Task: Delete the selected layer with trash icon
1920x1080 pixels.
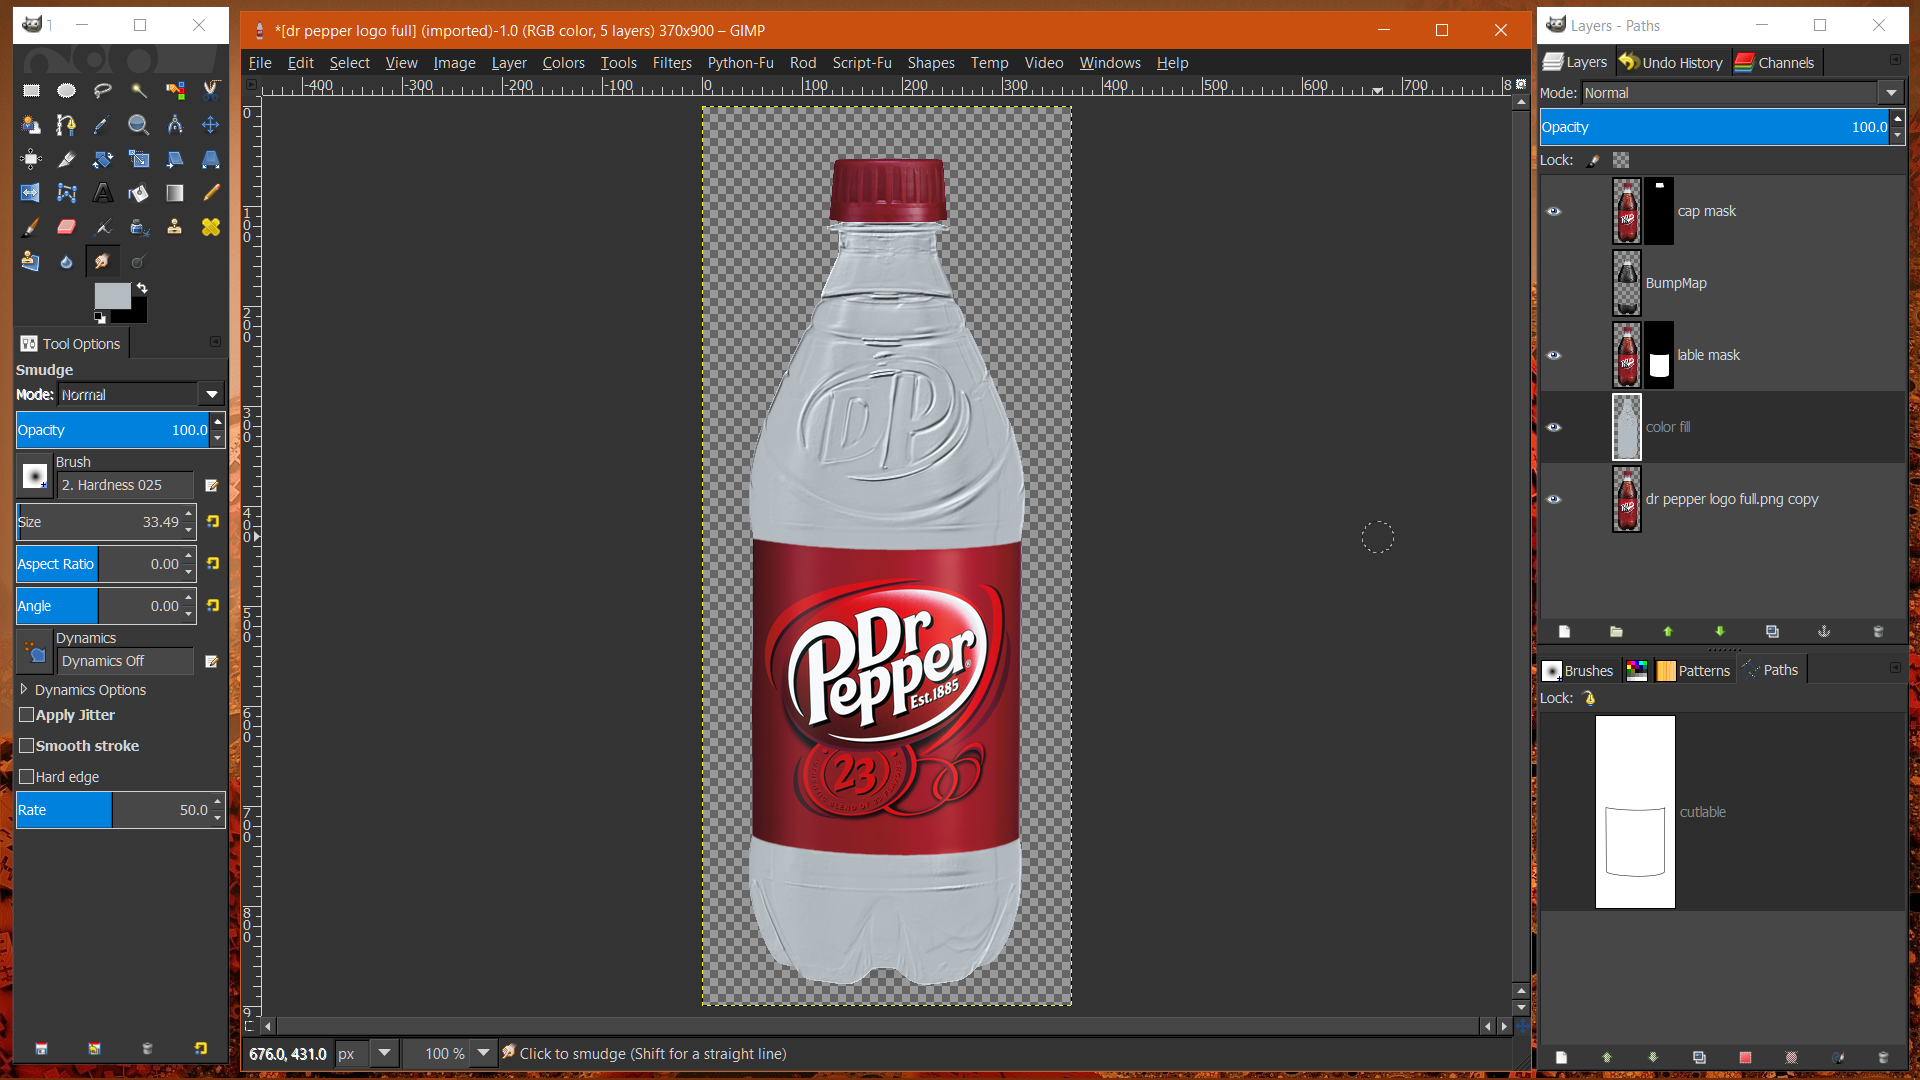Action: (1878, 631)
